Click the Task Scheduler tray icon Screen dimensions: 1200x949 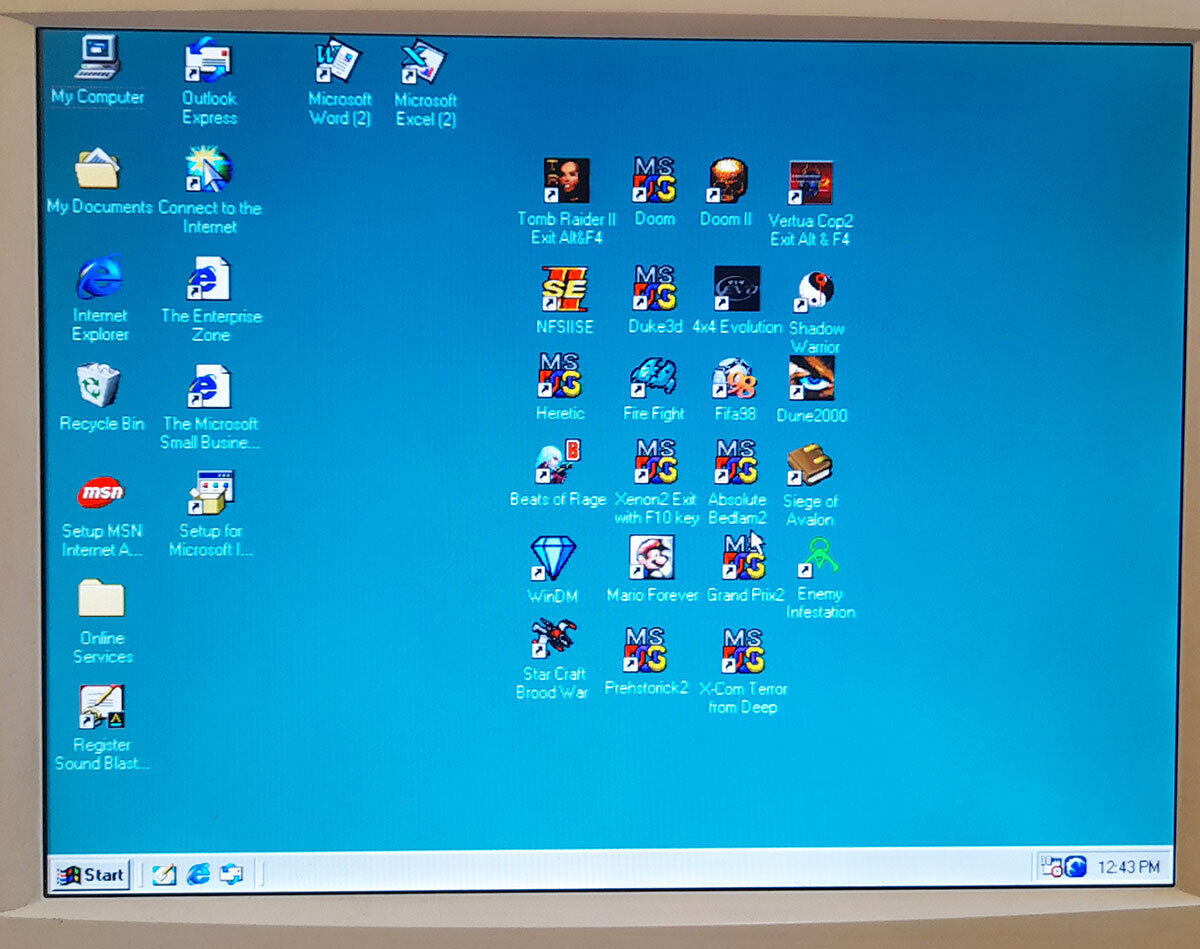click(1051, 867)
